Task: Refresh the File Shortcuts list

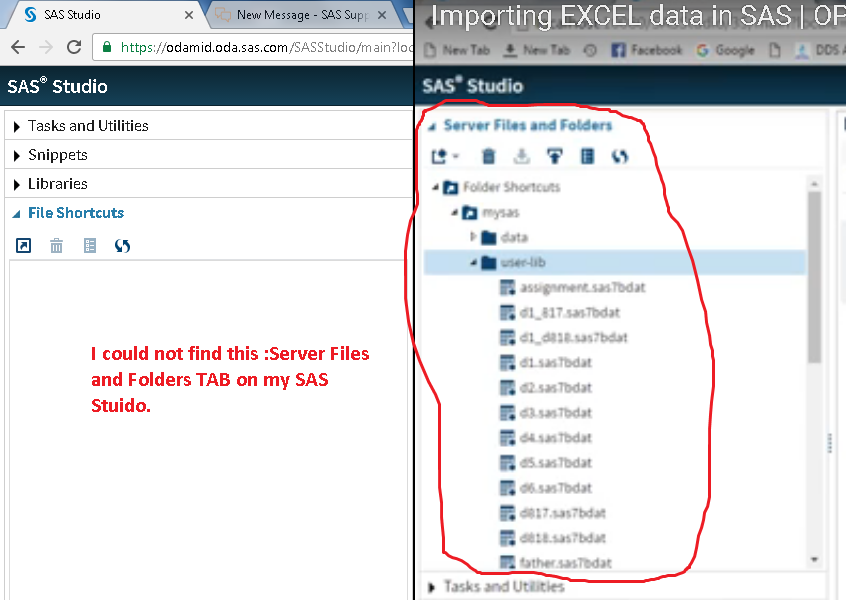Action: 122,246
